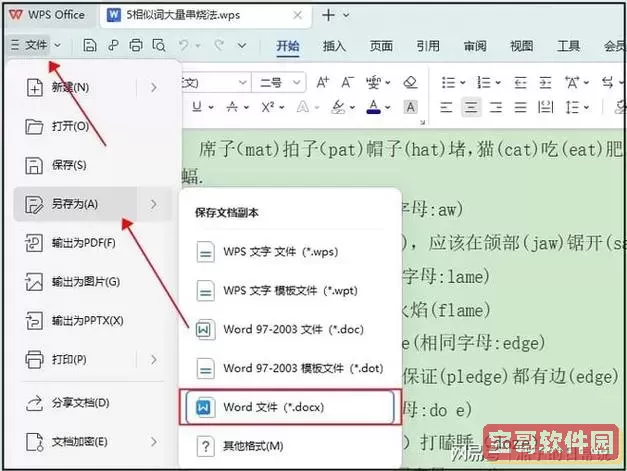Select 输出为图片(G) option
This screenshot has height=471, width=627.
pyautogui.click(x=94, y=281)
